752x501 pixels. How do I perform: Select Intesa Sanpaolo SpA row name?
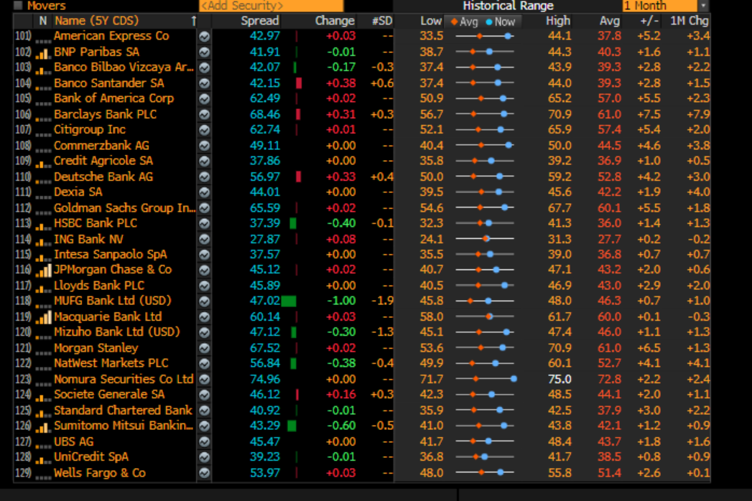click(x=110, y=254)
